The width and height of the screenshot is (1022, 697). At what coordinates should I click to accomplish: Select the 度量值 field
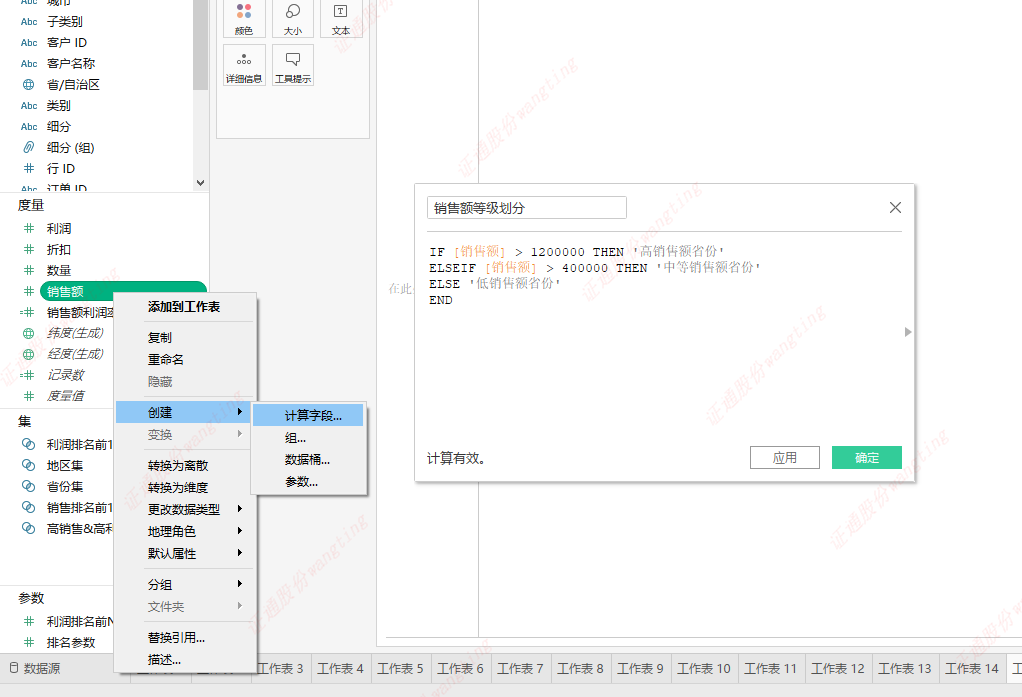point(66,396)
